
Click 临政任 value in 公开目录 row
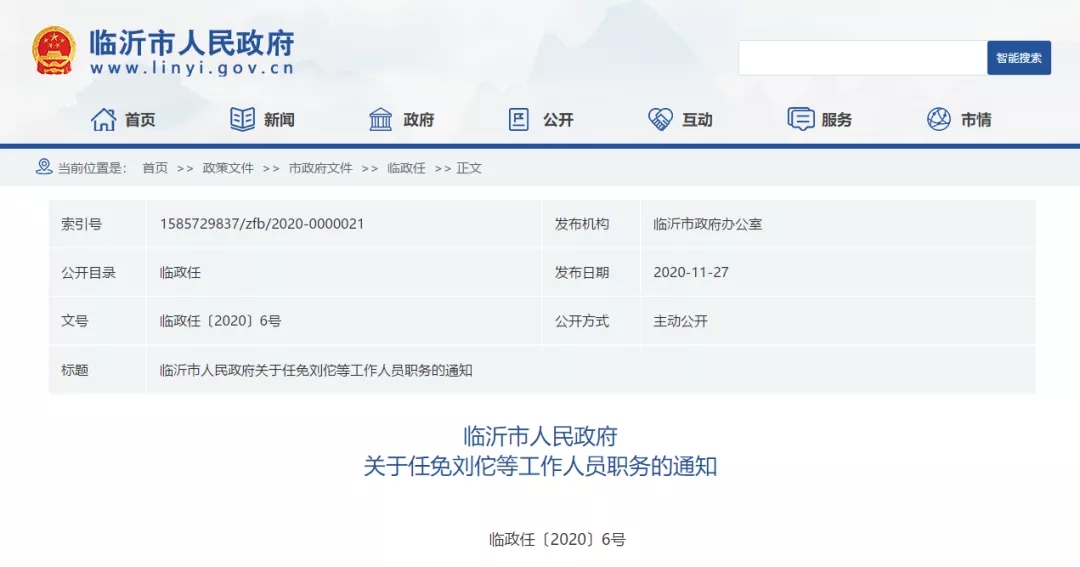pyautogui.click(x=180, y=273)
